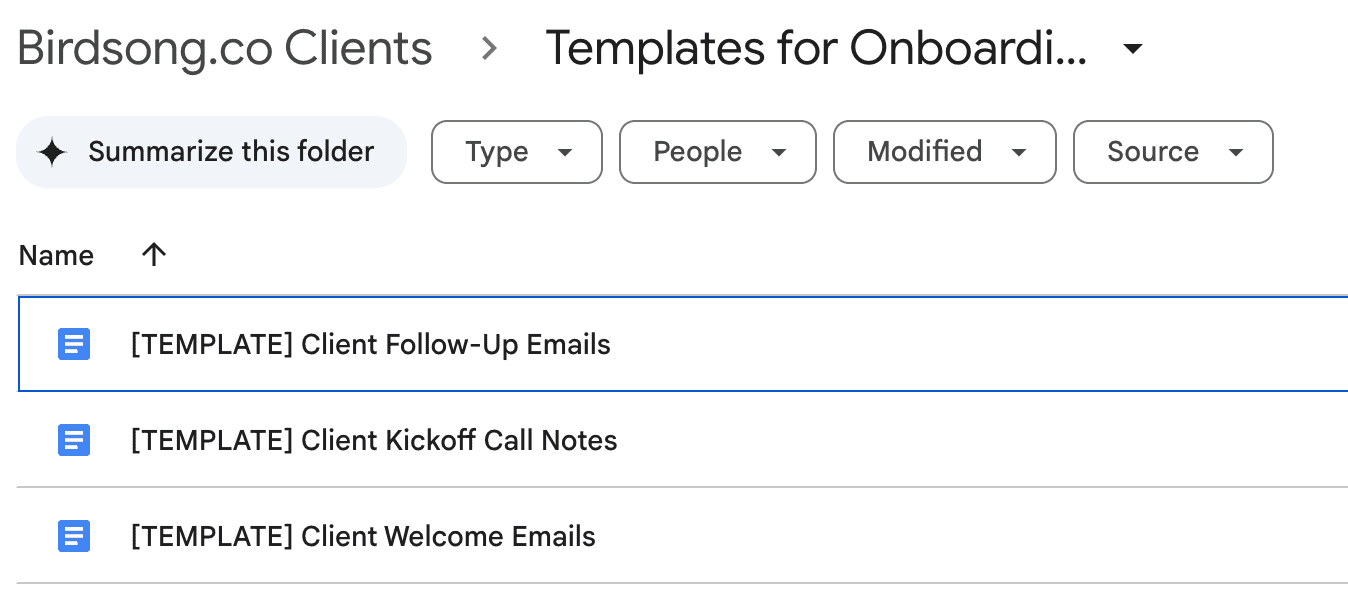The width and height of the screenshot is (1348, 600).
Task: Open the Type filter dropdown
Action: [516, 152]
